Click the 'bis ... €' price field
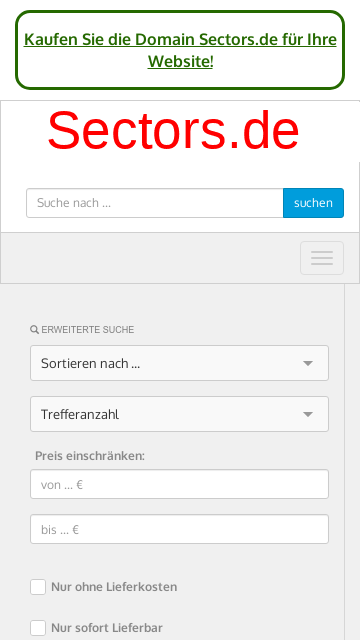Screen dimensions: 360x640 (179, 529)
